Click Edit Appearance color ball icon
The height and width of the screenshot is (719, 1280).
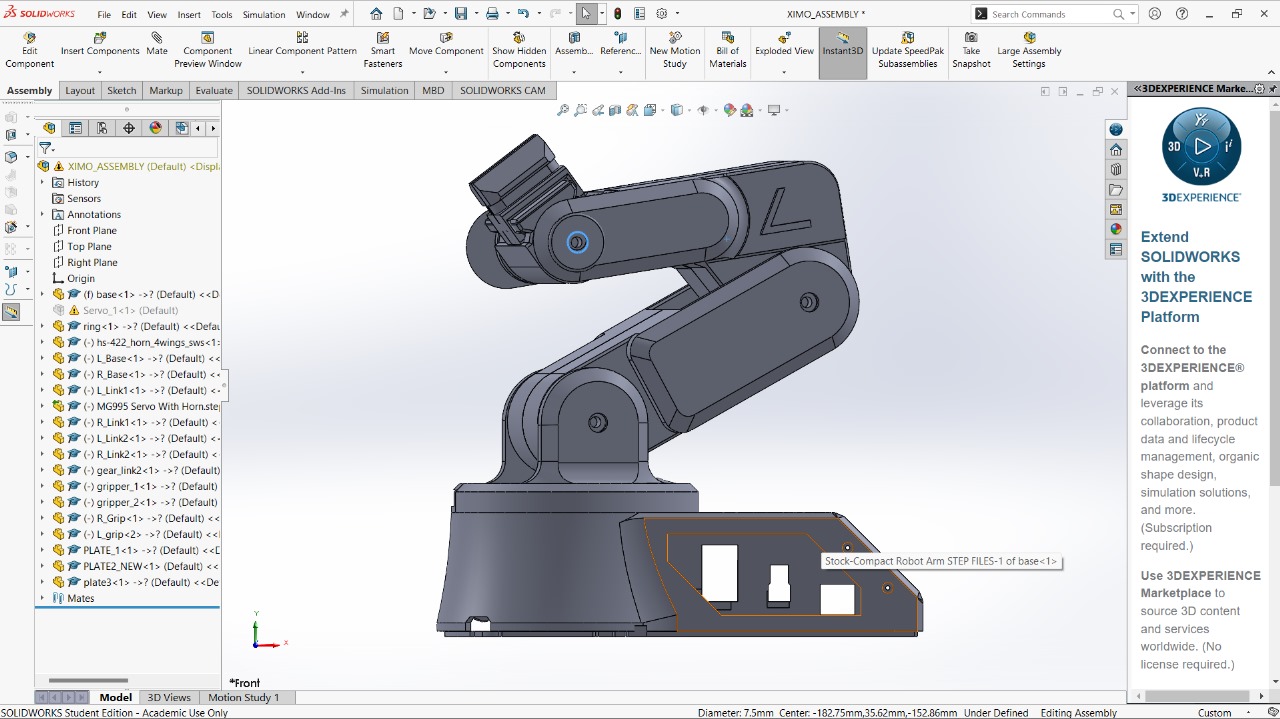click(x=730, y=110)
